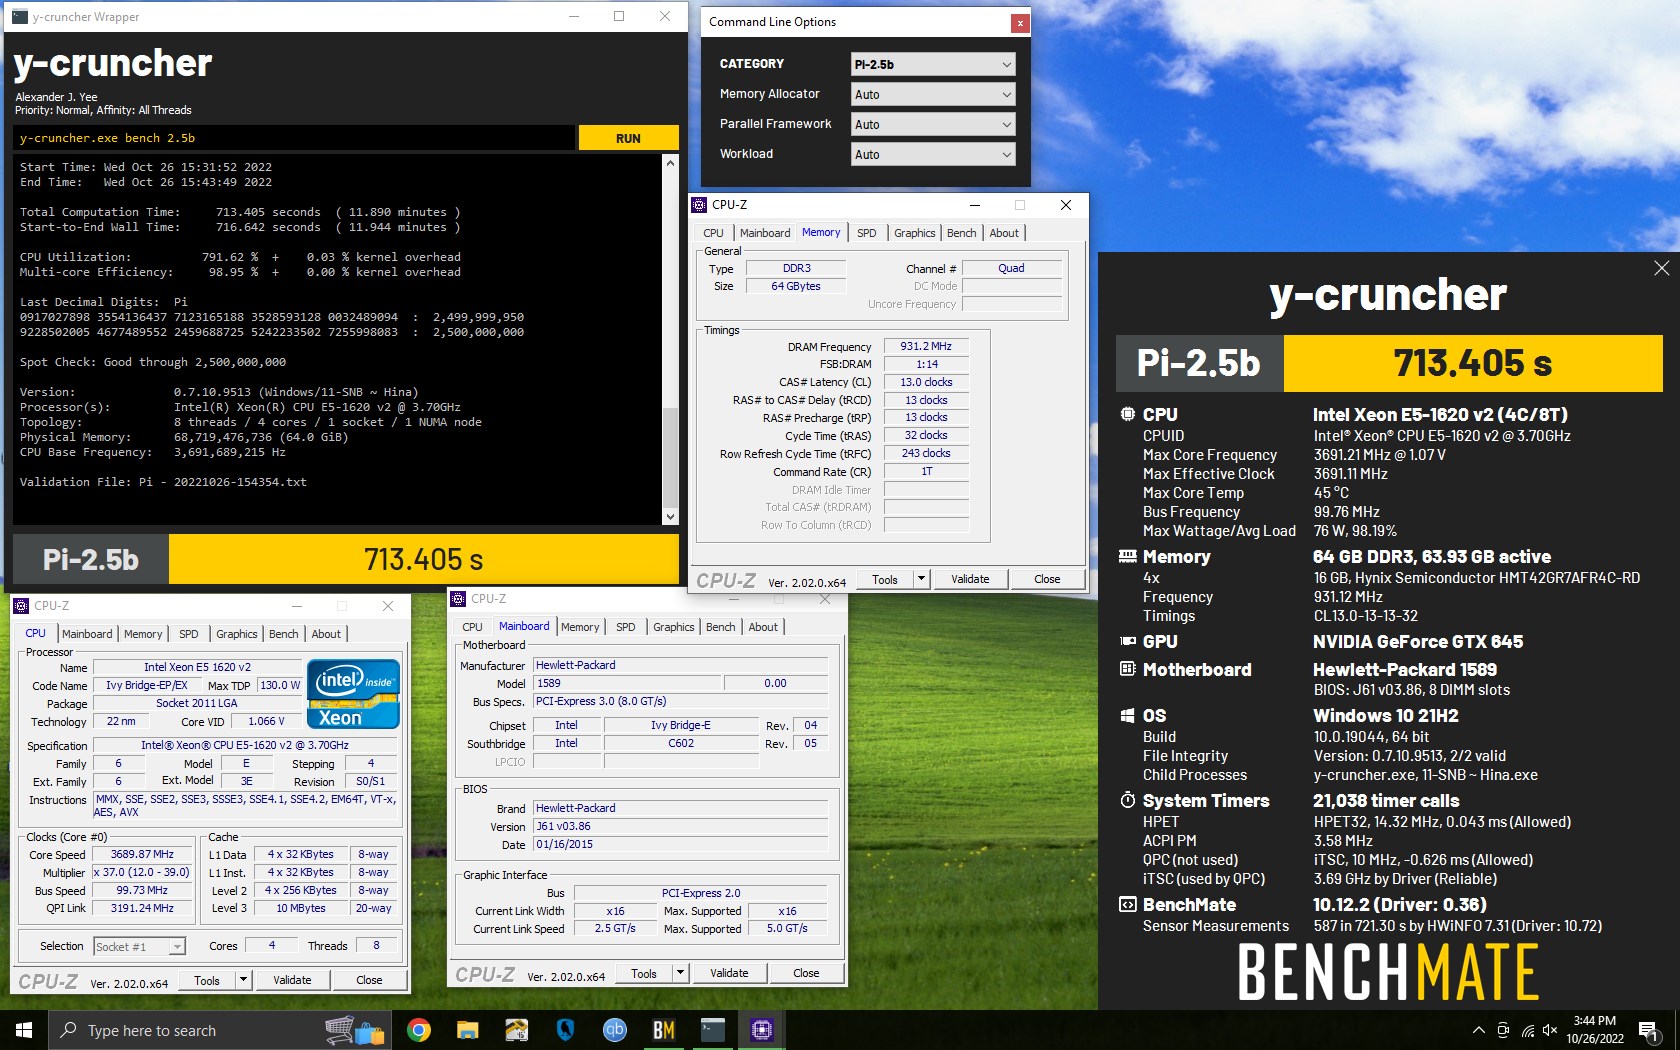Click the taskbar clock 3:44 PM

pos(1594,1030)
